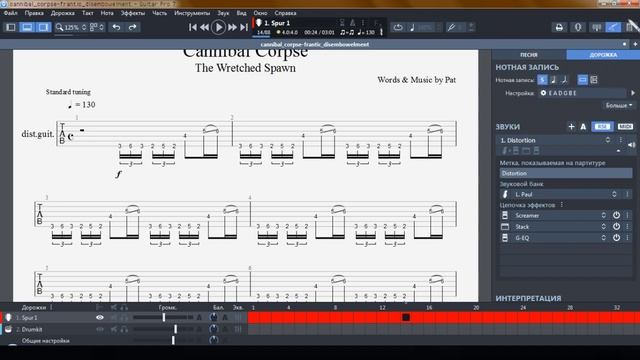Add a new sound with the plus icon
Viewport: 640px width, 360px height.
pos(571,127)
